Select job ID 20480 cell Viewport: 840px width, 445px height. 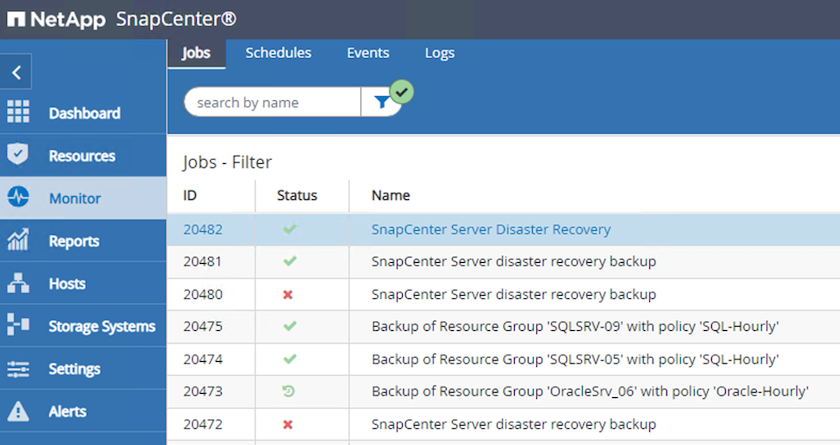(202, 294)
